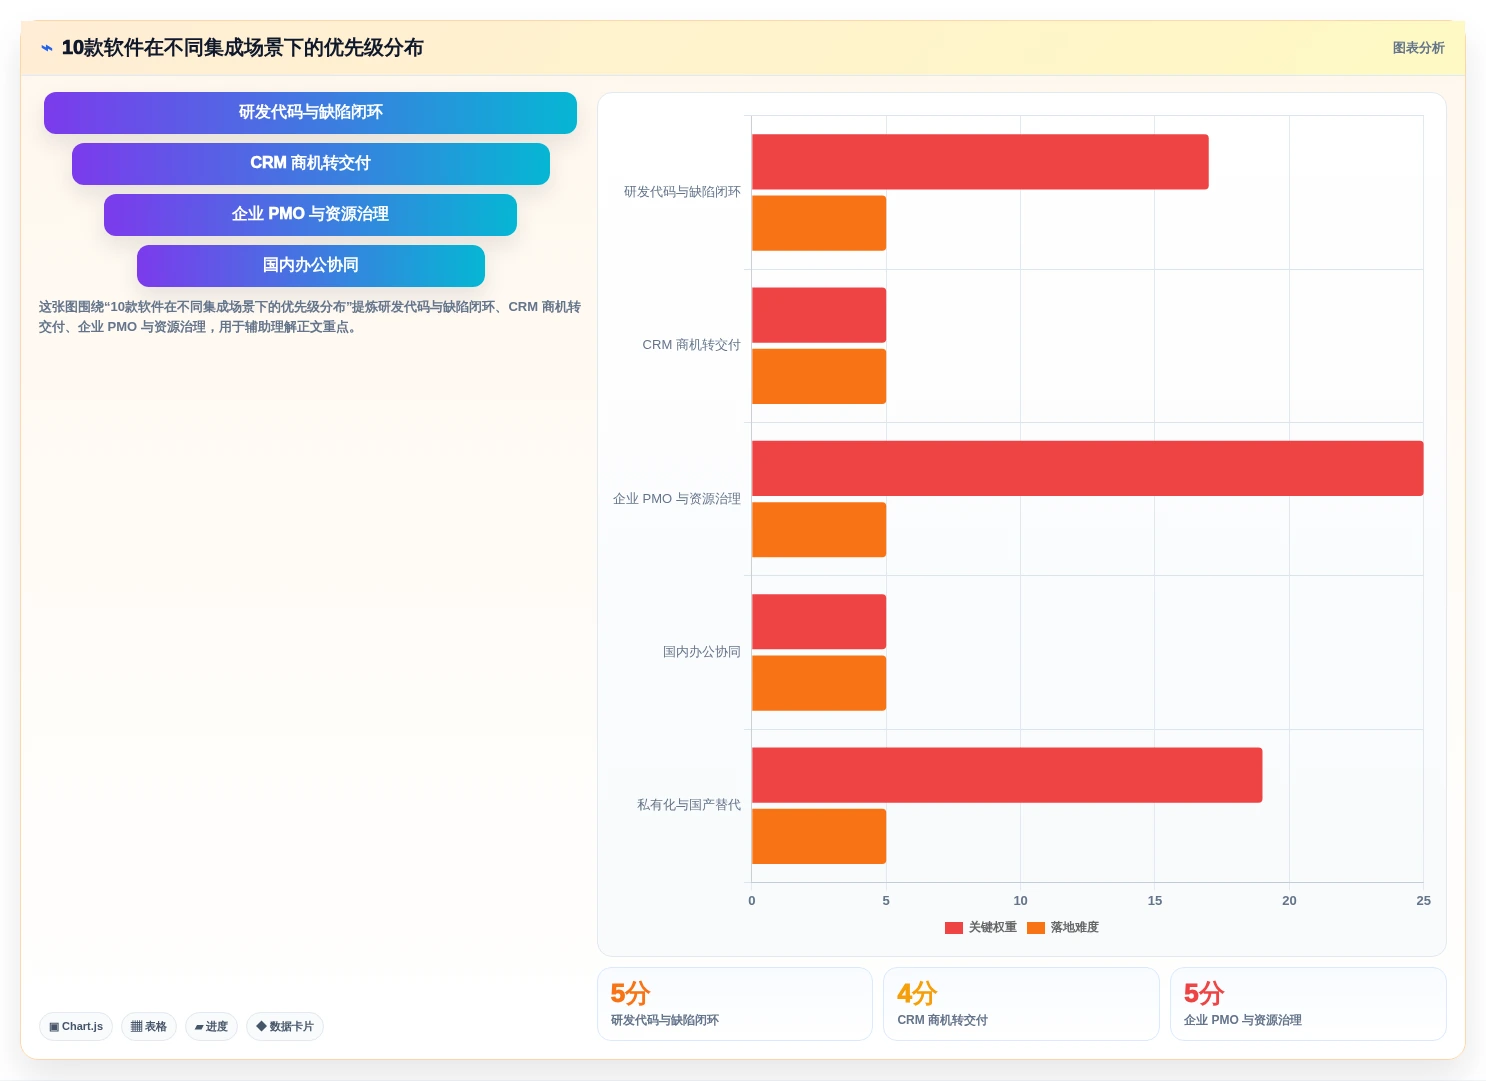Click the red bar for 私有化与国产替代
The width and height of the screenshot is (1486, 1081).
(x=1007, y=775)
